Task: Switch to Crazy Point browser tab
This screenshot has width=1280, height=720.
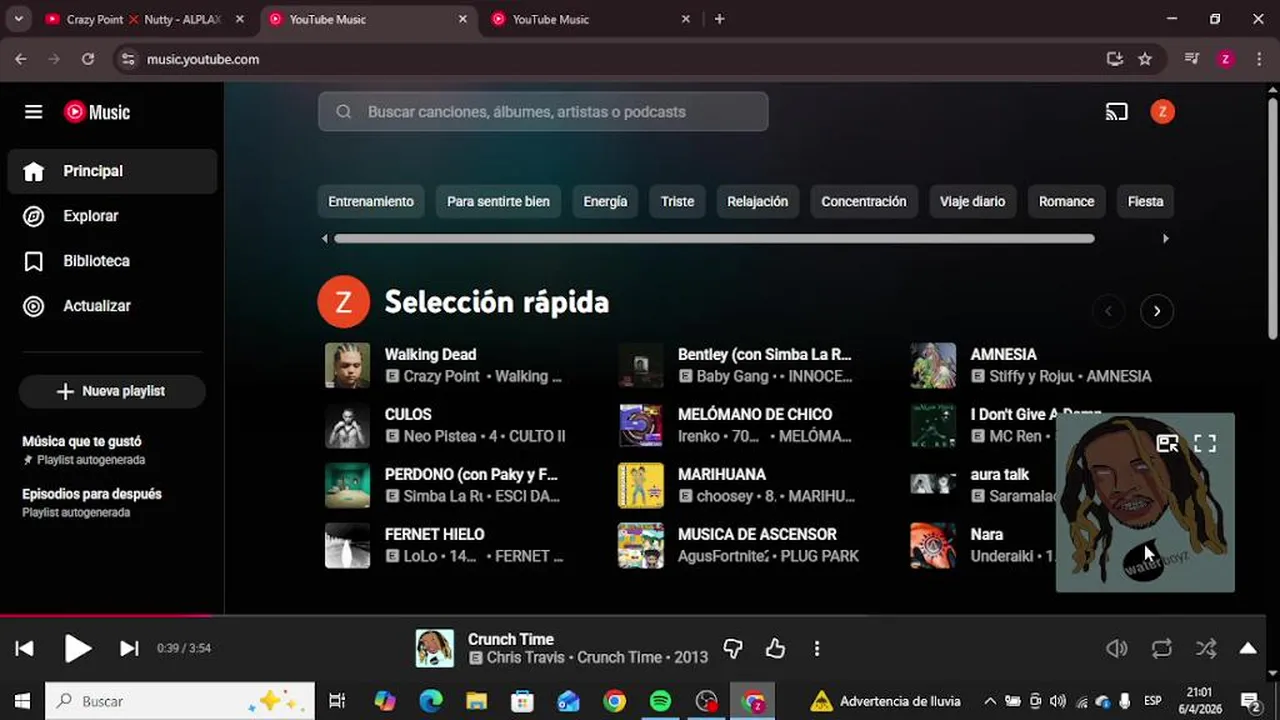Action: point(144,19)
